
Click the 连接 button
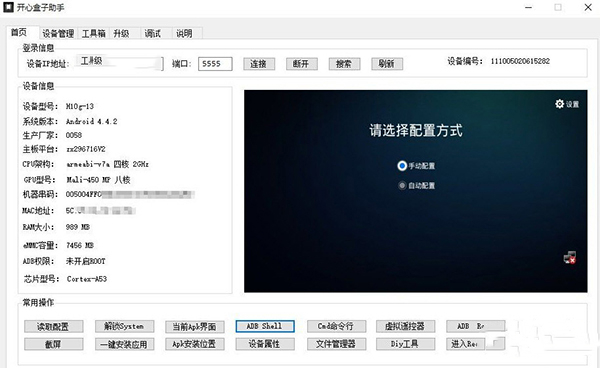[259, 64]
